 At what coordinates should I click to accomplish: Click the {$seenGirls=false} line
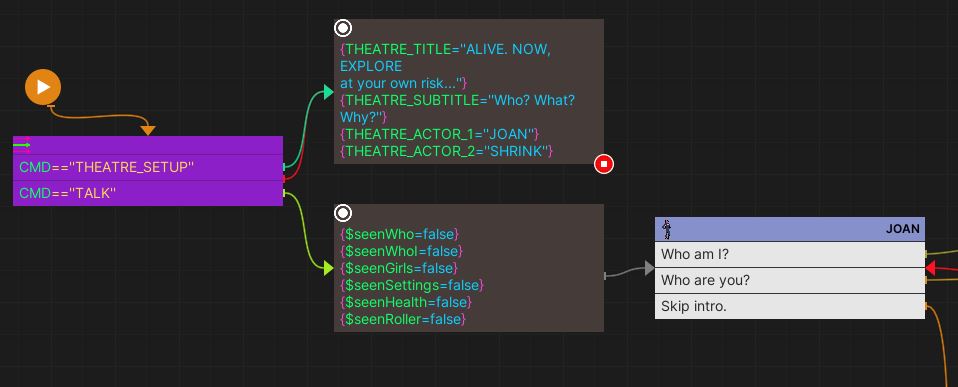(x=399, y=268)
